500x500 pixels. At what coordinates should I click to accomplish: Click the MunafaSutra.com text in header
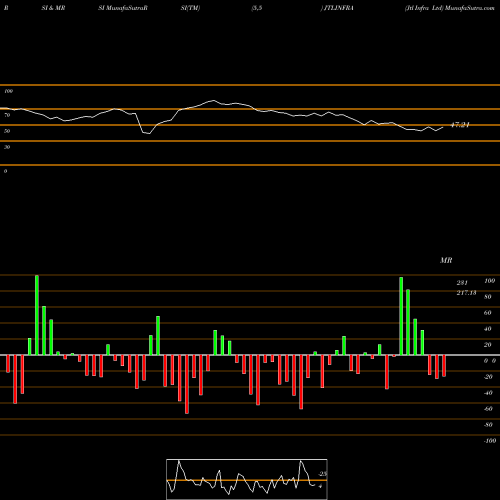coord(470,8)
